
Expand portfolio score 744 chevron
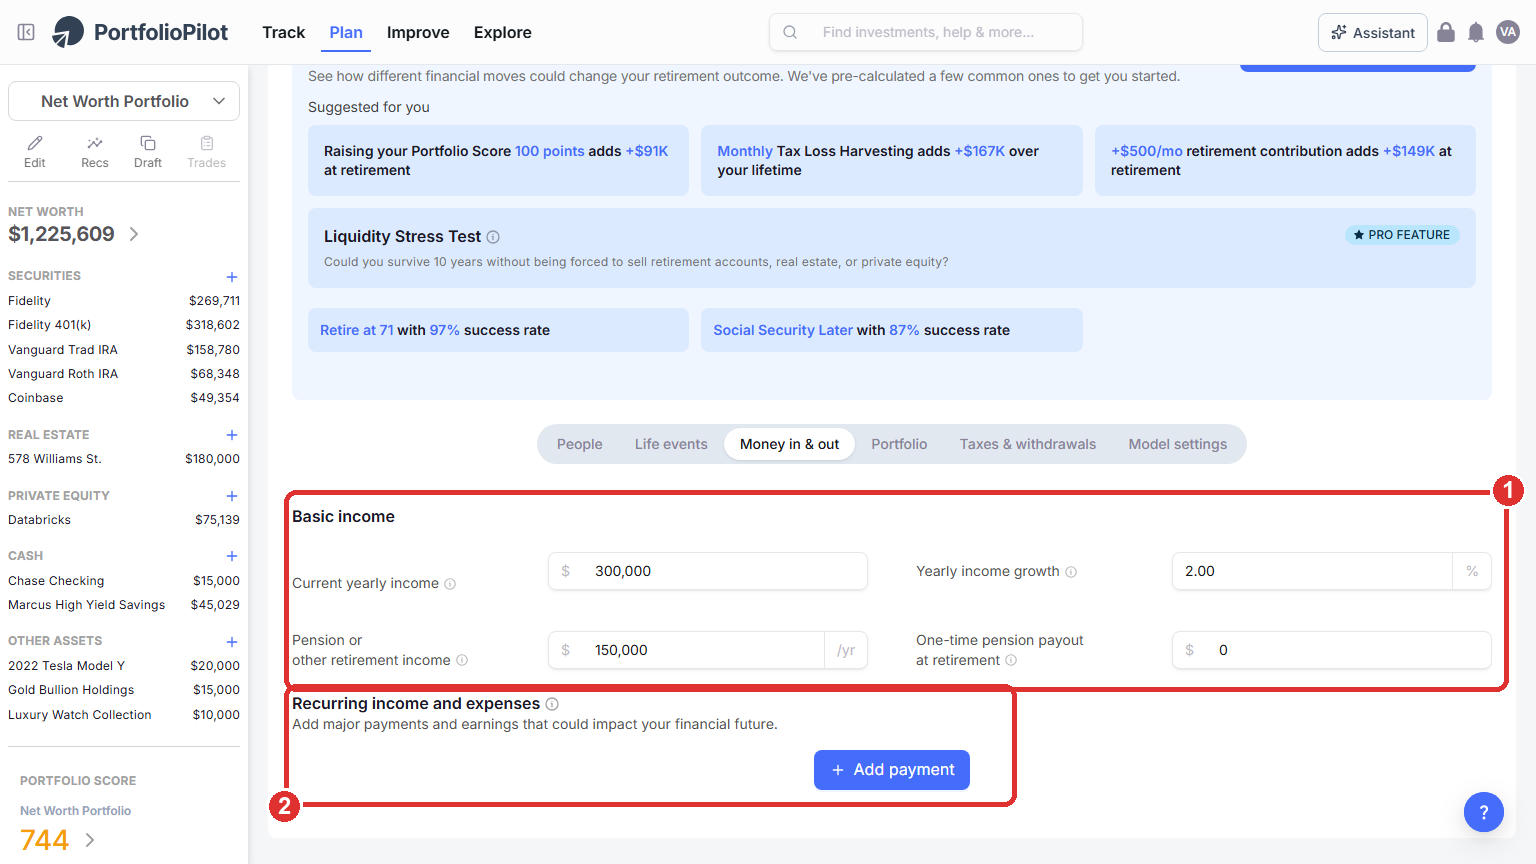(90, 840)
